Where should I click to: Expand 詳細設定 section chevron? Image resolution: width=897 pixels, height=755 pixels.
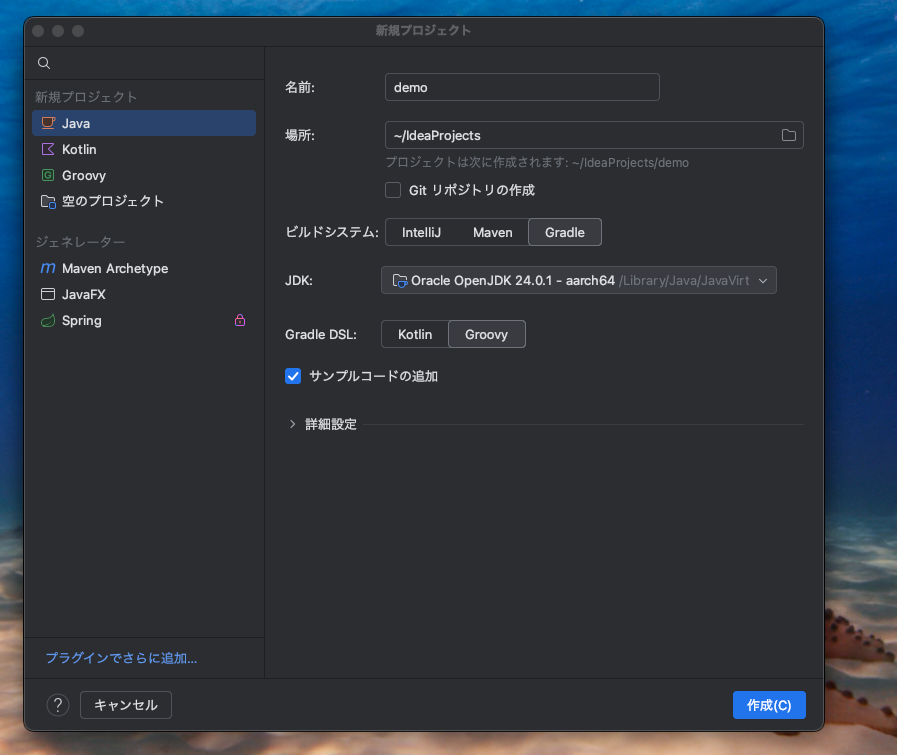(292, 424)
